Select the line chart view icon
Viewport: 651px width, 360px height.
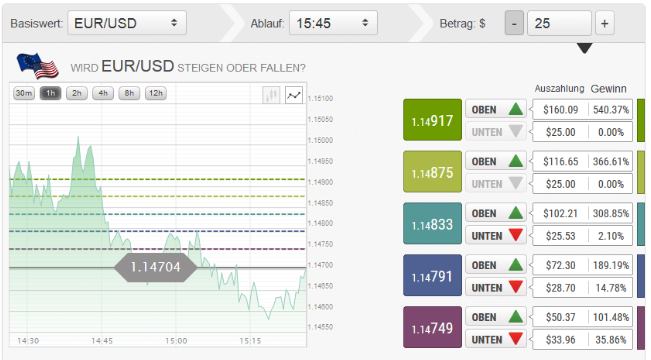[x=294, y=95]
